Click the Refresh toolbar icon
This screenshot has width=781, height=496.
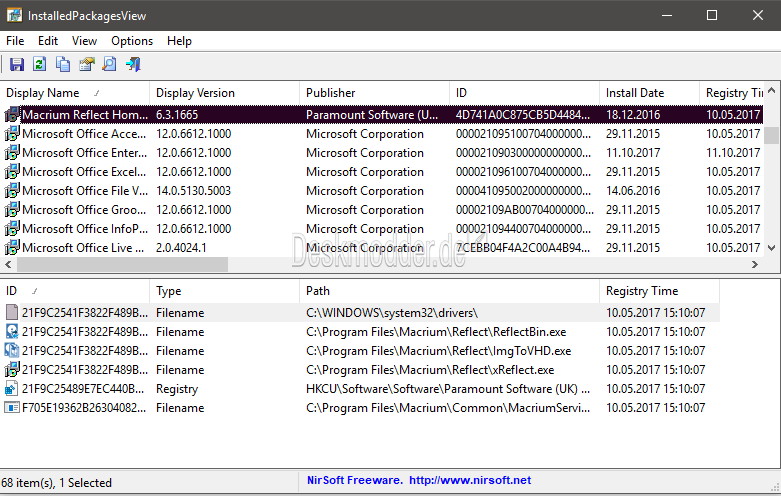coord(39,64)
